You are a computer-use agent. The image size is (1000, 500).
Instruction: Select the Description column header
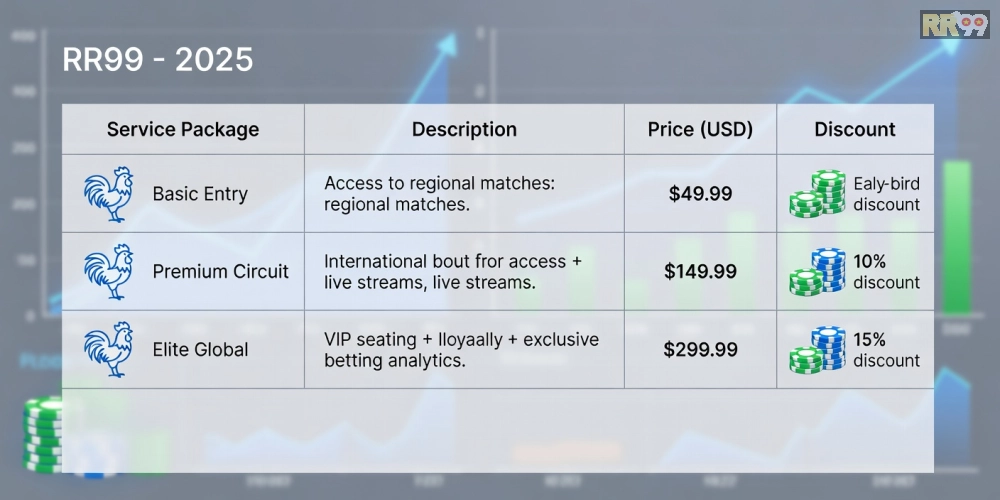click(x=464, y=129)
